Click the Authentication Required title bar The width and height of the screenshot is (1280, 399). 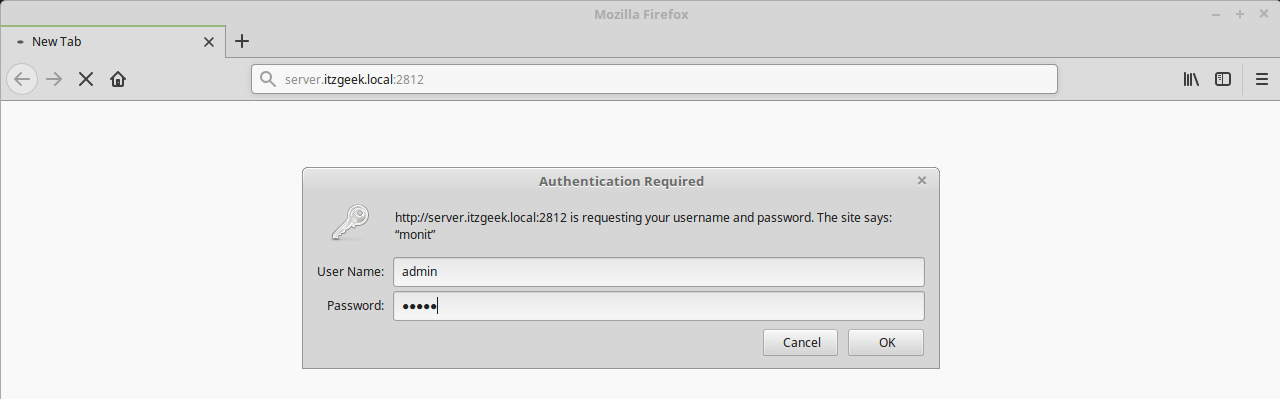coord(621,181)
